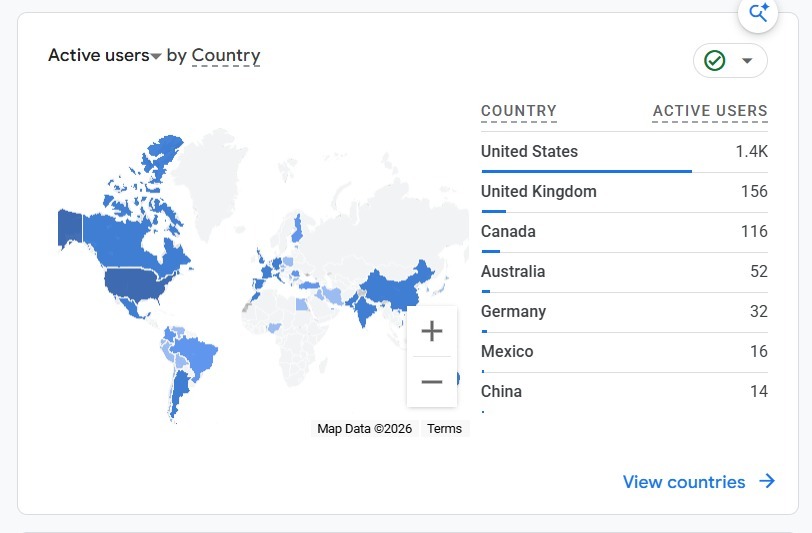
Task: Click the United States on the map
Action: pos(137,283)
